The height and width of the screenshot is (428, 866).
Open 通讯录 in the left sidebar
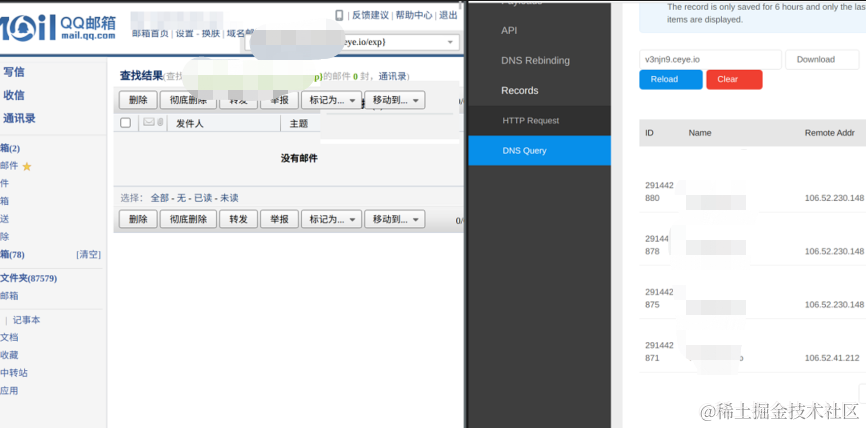coord(19,118)
